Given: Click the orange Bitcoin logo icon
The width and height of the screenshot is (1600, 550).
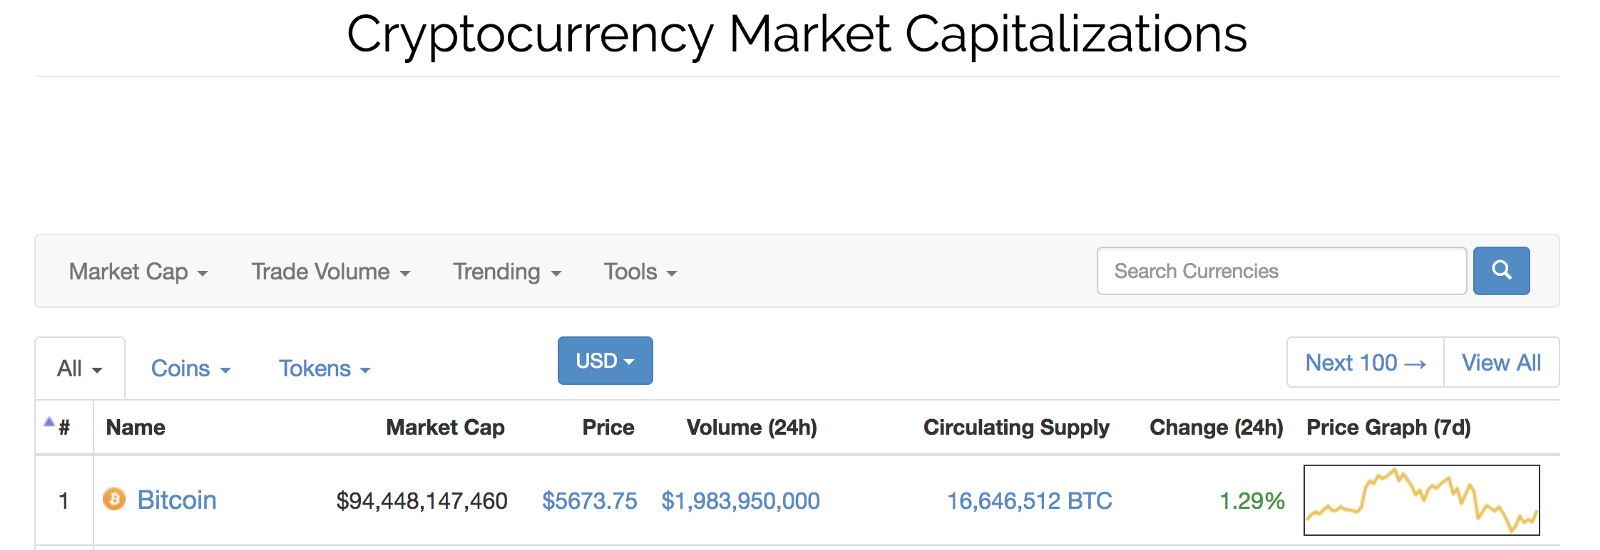Looking at the screenshot, I should 115,499.
